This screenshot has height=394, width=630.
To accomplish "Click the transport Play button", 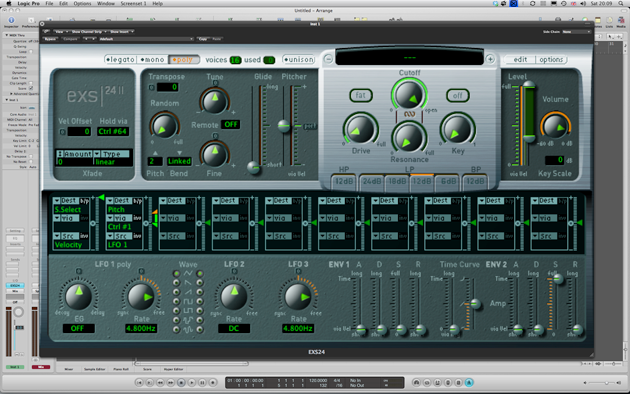I will point(192,382).
